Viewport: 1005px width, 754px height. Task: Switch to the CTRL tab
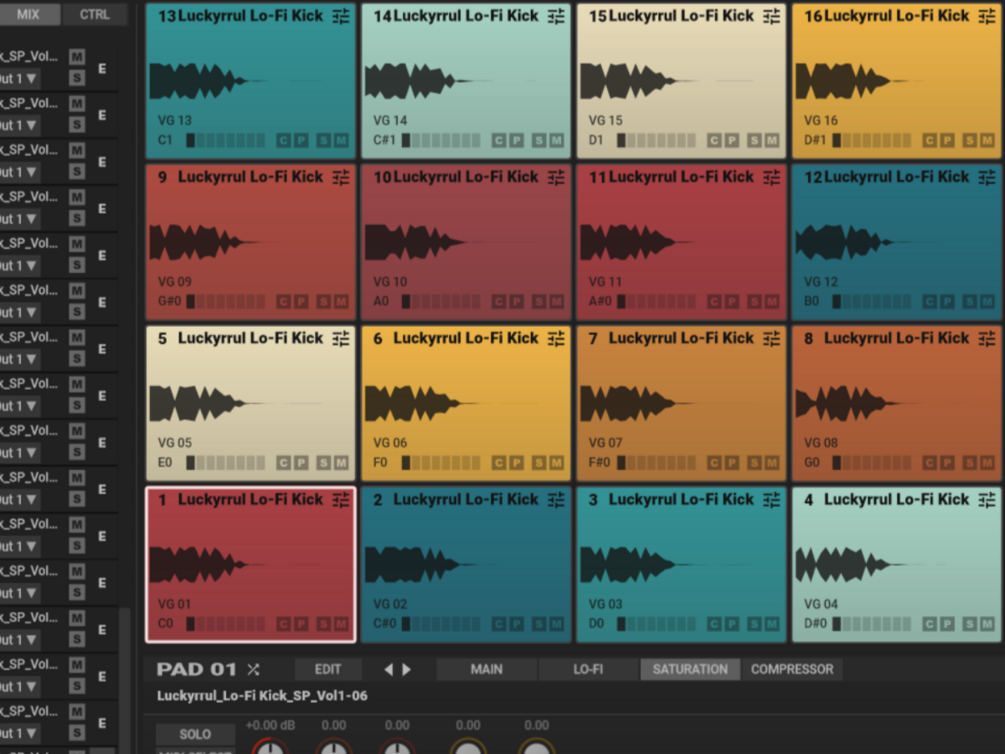coord(95,14)
